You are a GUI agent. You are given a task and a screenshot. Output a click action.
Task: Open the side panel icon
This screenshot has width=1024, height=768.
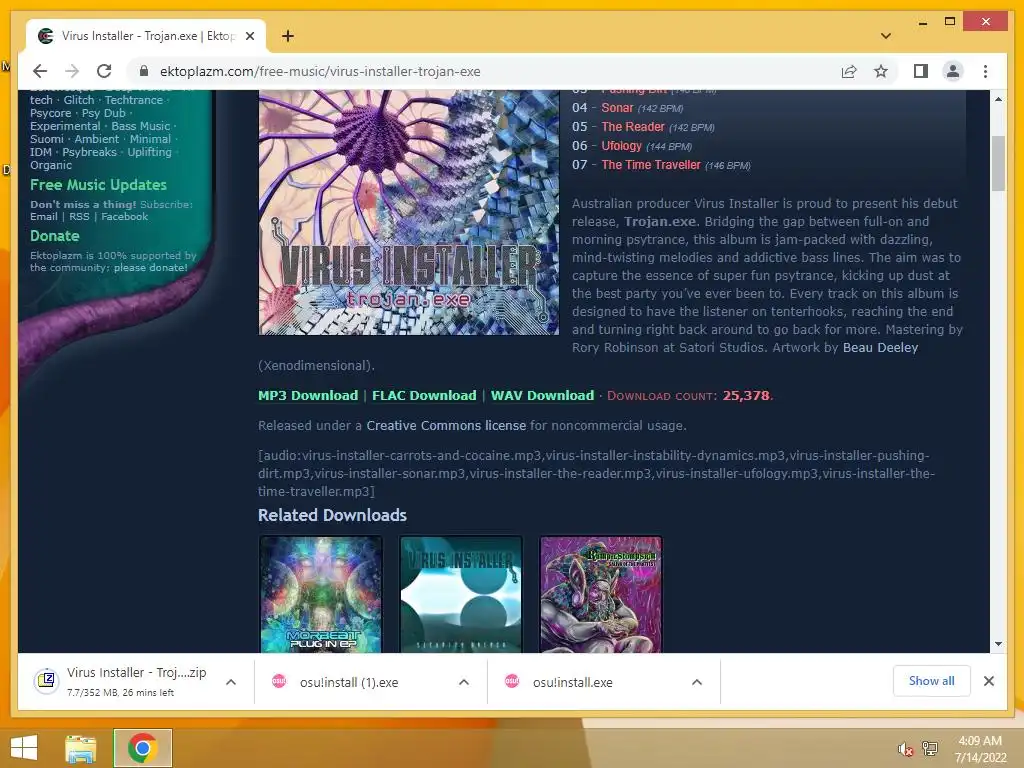(x=921, y=71)
